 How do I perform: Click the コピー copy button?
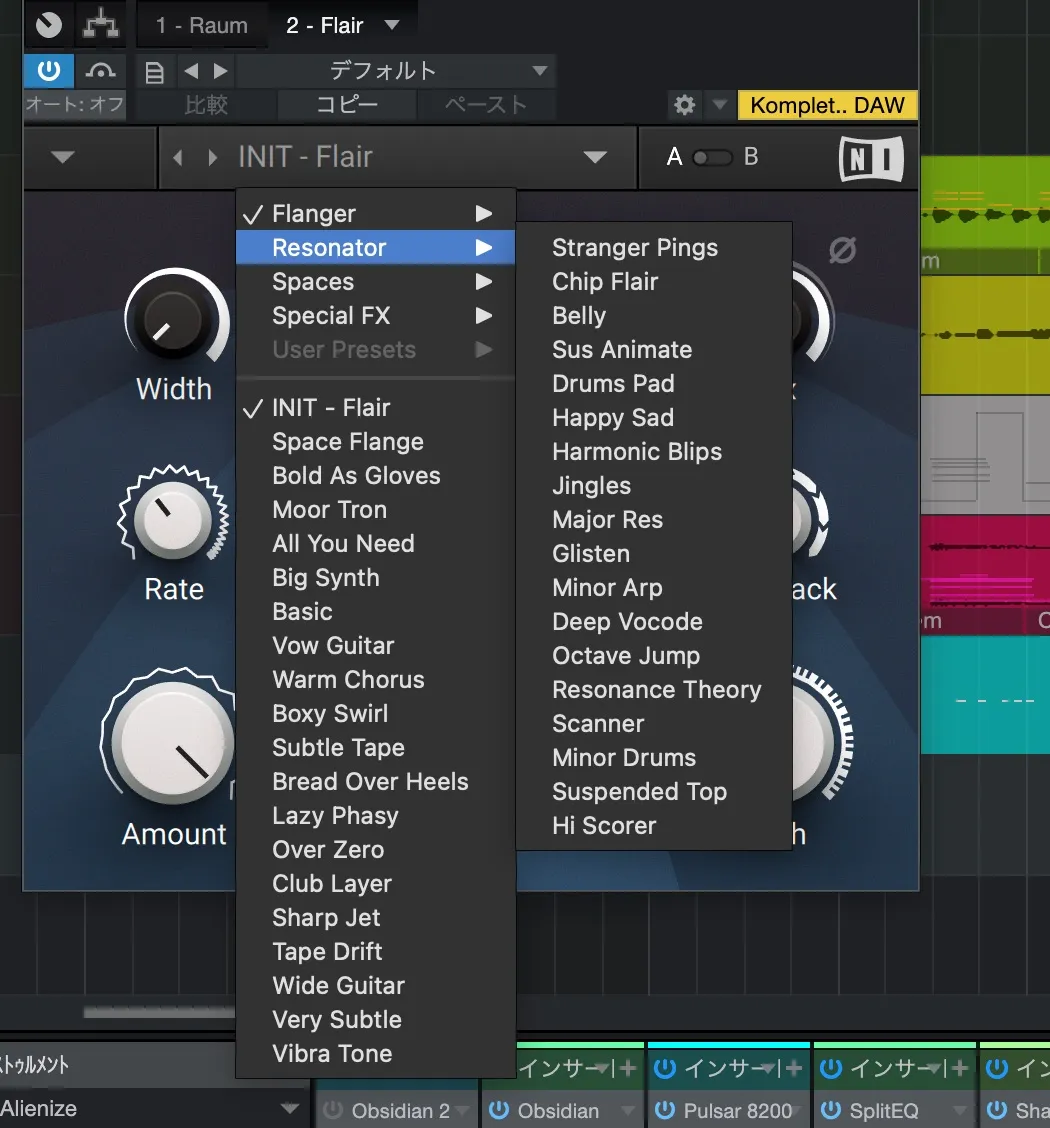pos(346,105)
